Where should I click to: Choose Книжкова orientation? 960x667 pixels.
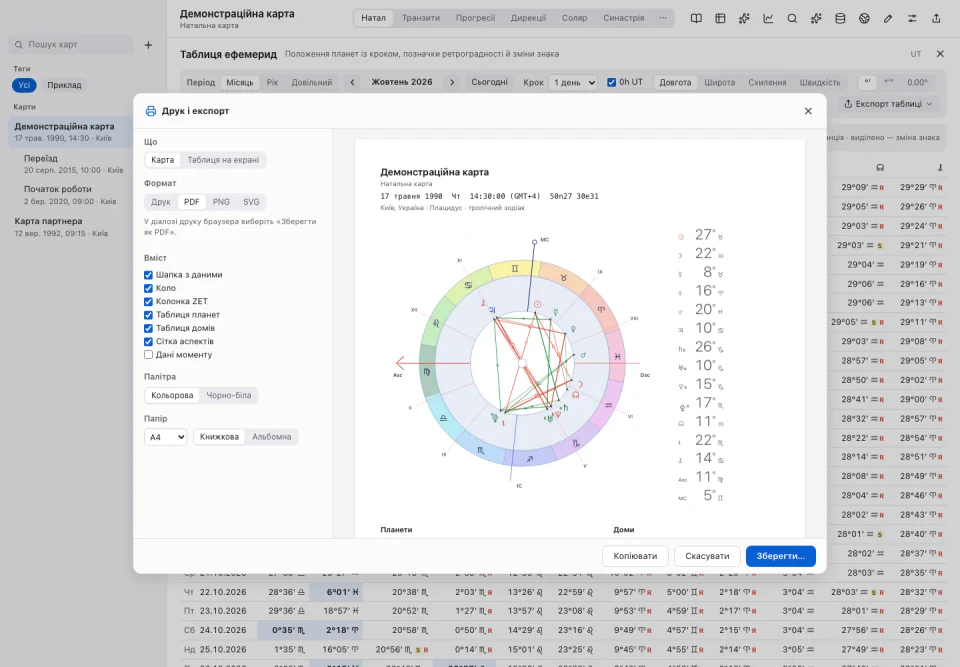pos(219,437)
